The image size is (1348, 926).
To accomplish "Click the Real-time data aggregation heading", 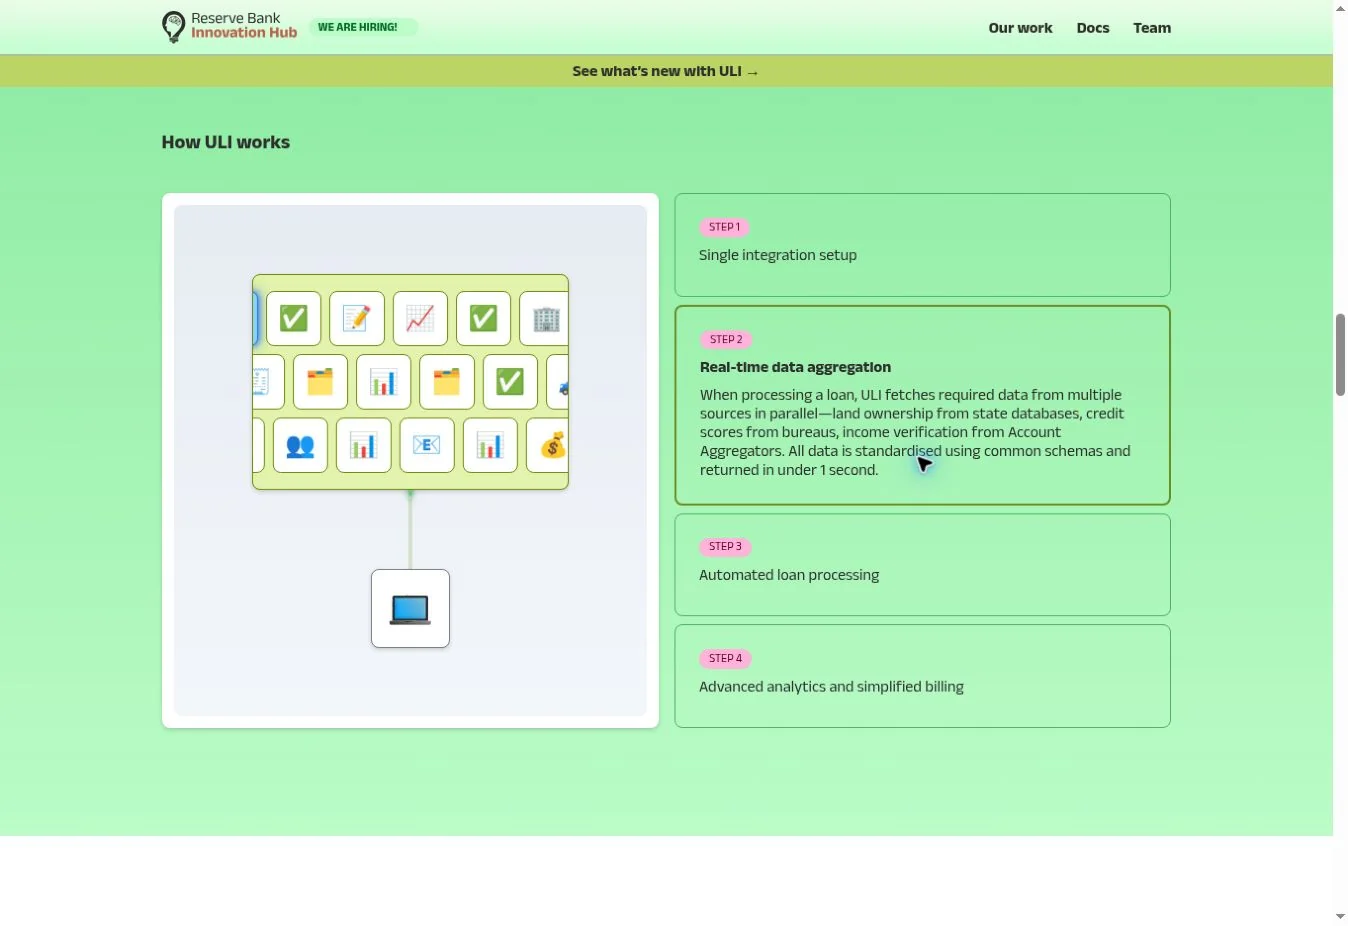I will pyautogui.click(x=795, y=367).
